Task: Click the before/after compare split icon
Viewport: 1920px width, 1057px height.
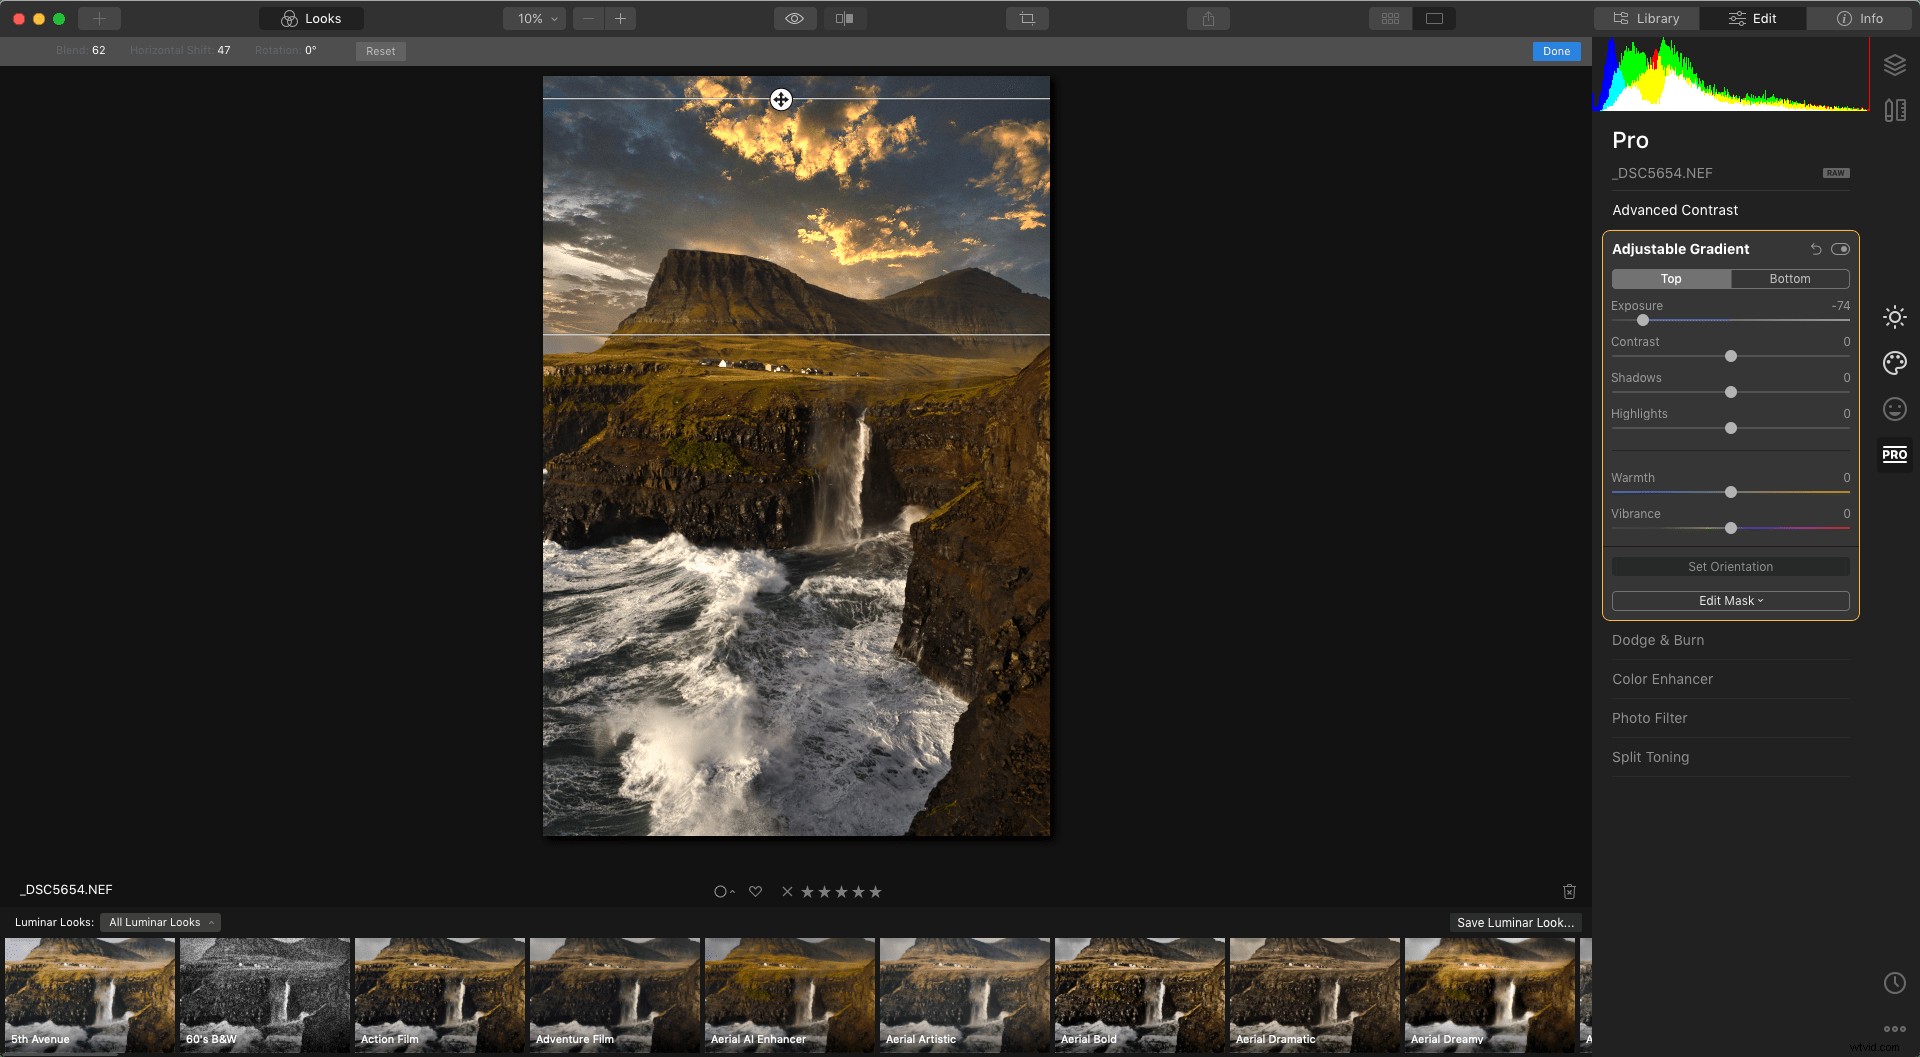Action: [x=845, y=17]
